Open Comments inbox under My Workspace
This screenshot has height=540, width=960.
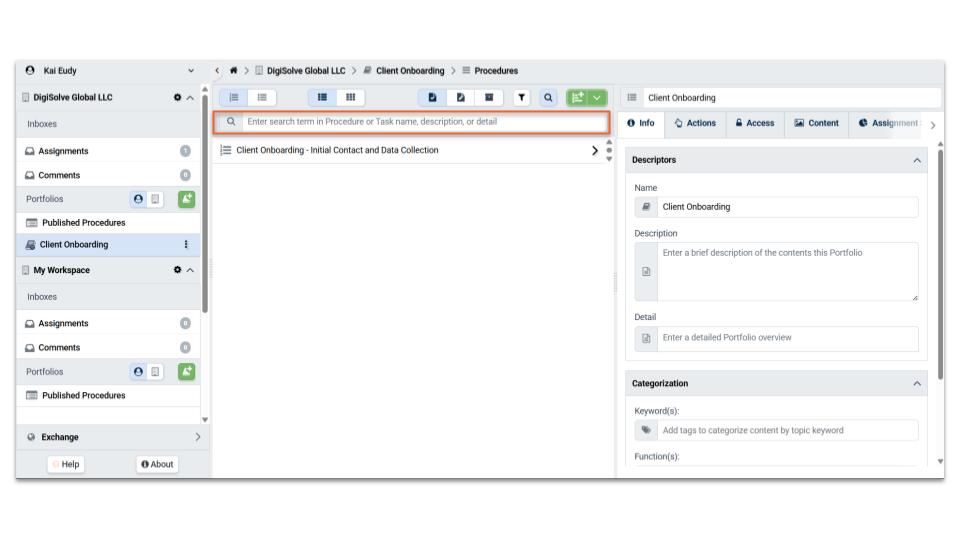pos(108,347)
